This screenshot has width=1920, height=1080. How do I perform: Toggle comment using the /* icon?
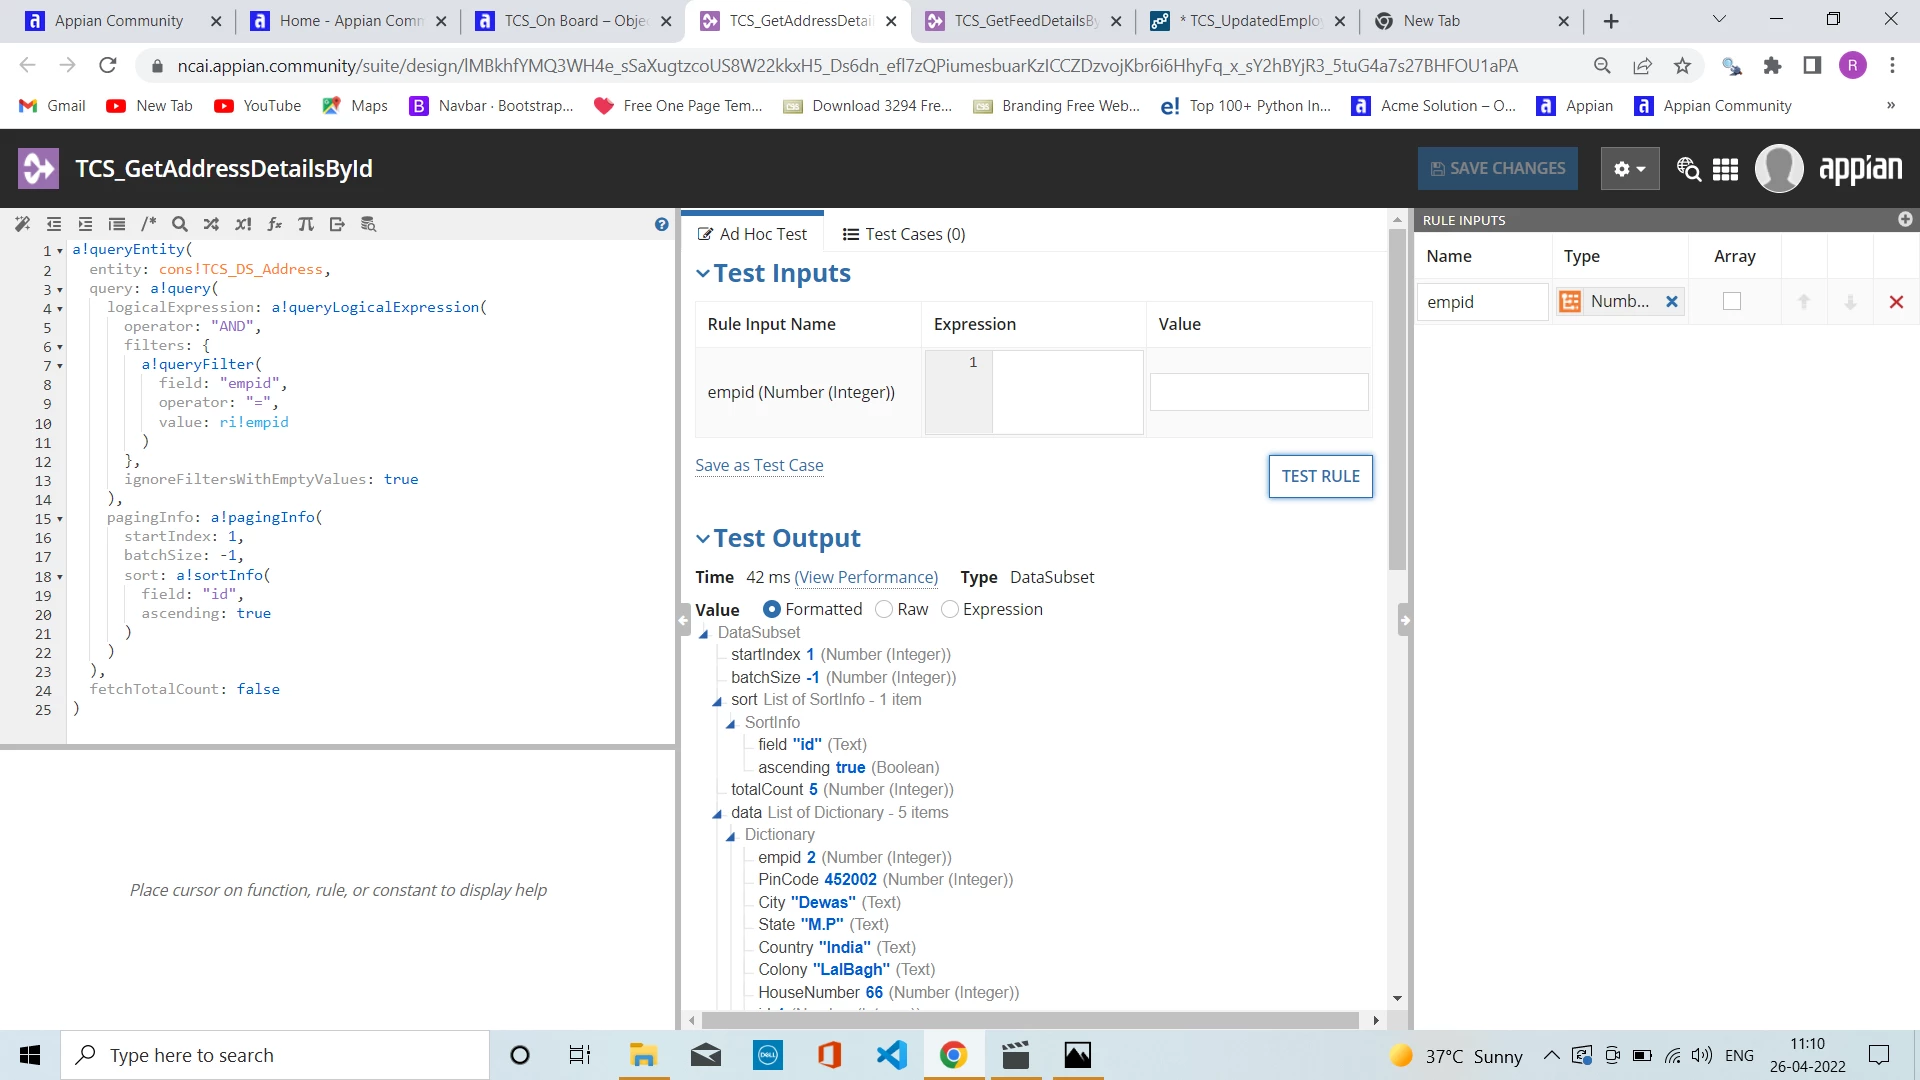click(x=149, y=224)
